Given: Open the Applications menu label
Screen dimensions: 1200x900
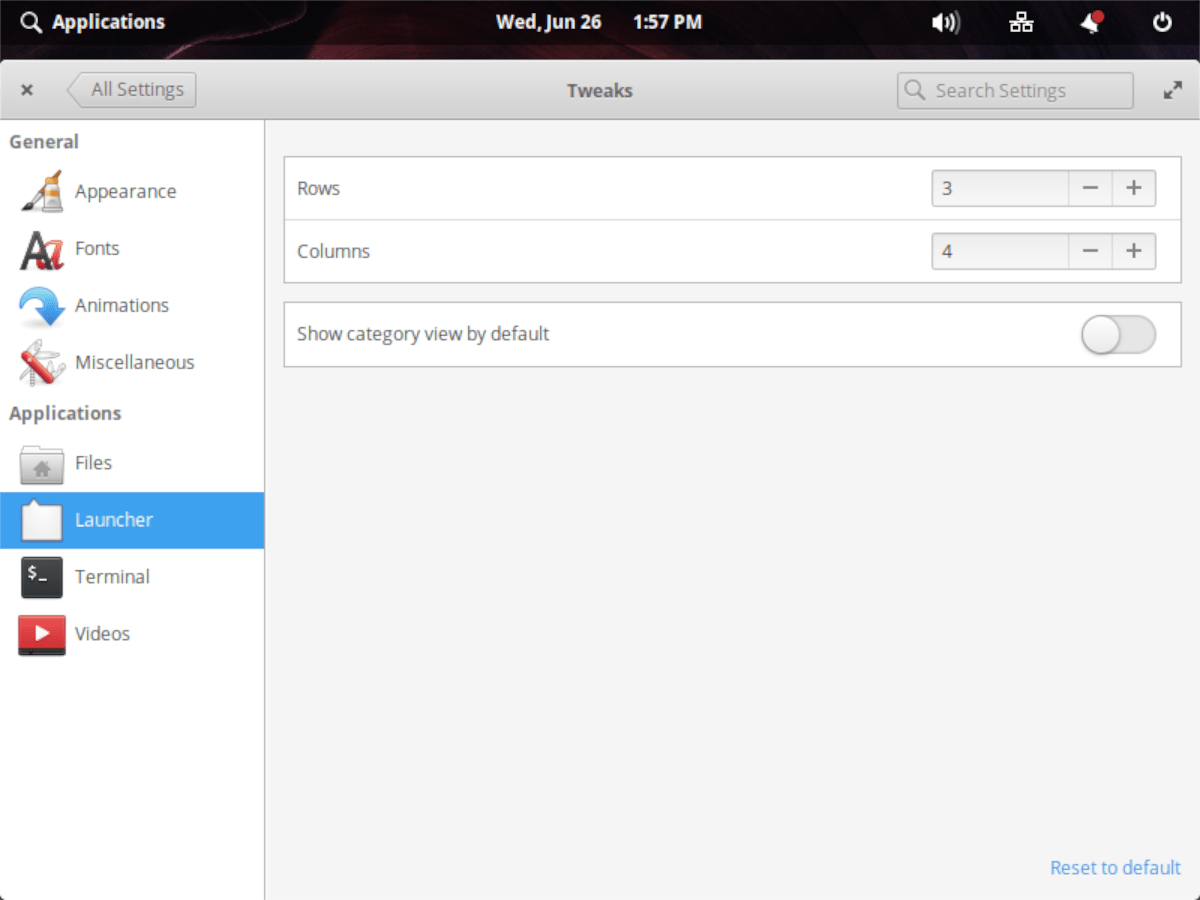Looking at the screenshot, I should 108,22.
